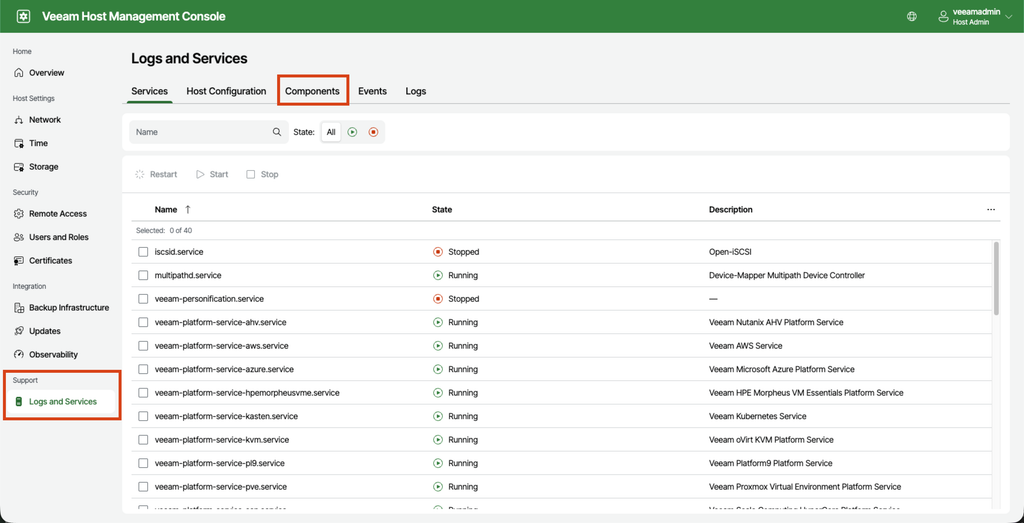The image size is (1024, 523).
Task: Click the Device-Mapper Multipath Device Controller text
Action: pos(787,276)
